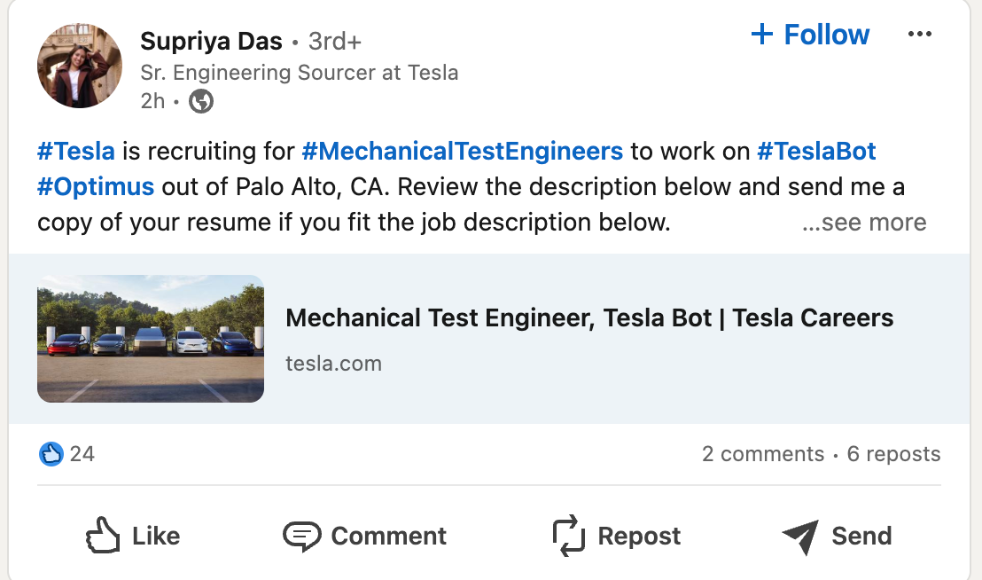Open the #MechanicalTestEngineers hashtag

coord(462,151)
